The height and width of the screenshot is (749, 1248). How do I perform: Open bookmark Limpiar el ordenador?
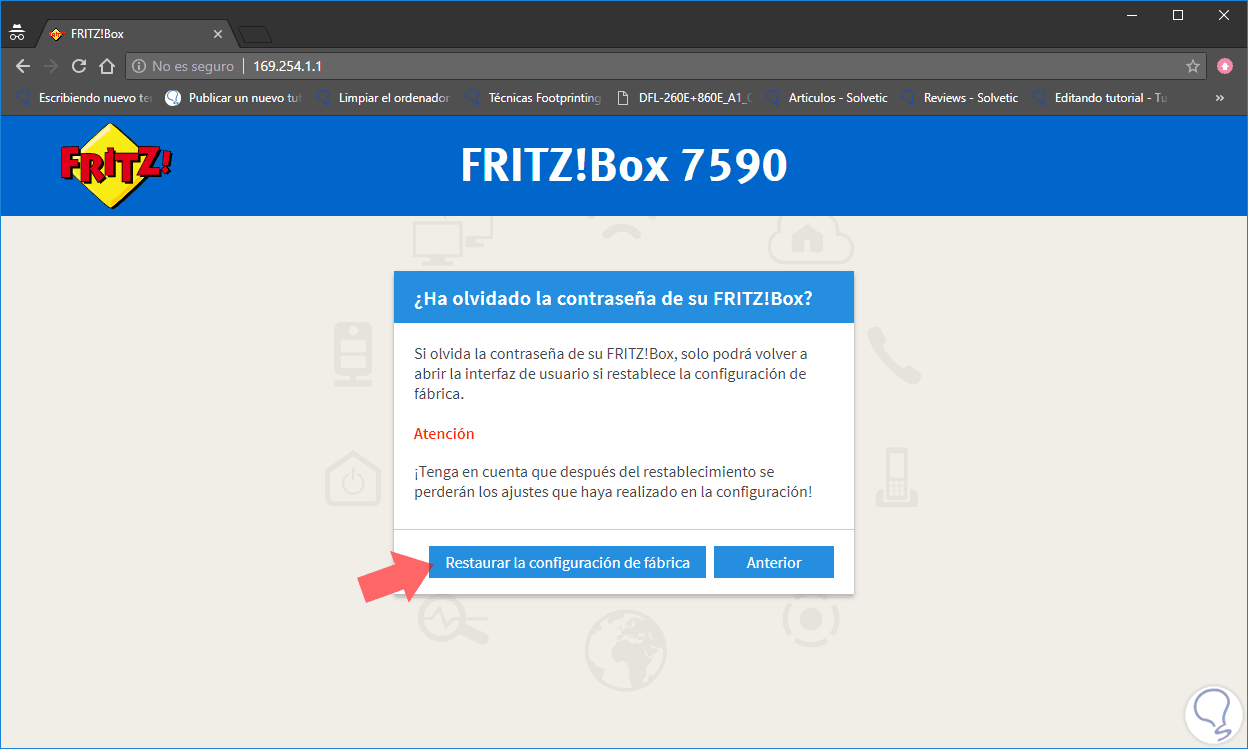[x=383, y=98]
